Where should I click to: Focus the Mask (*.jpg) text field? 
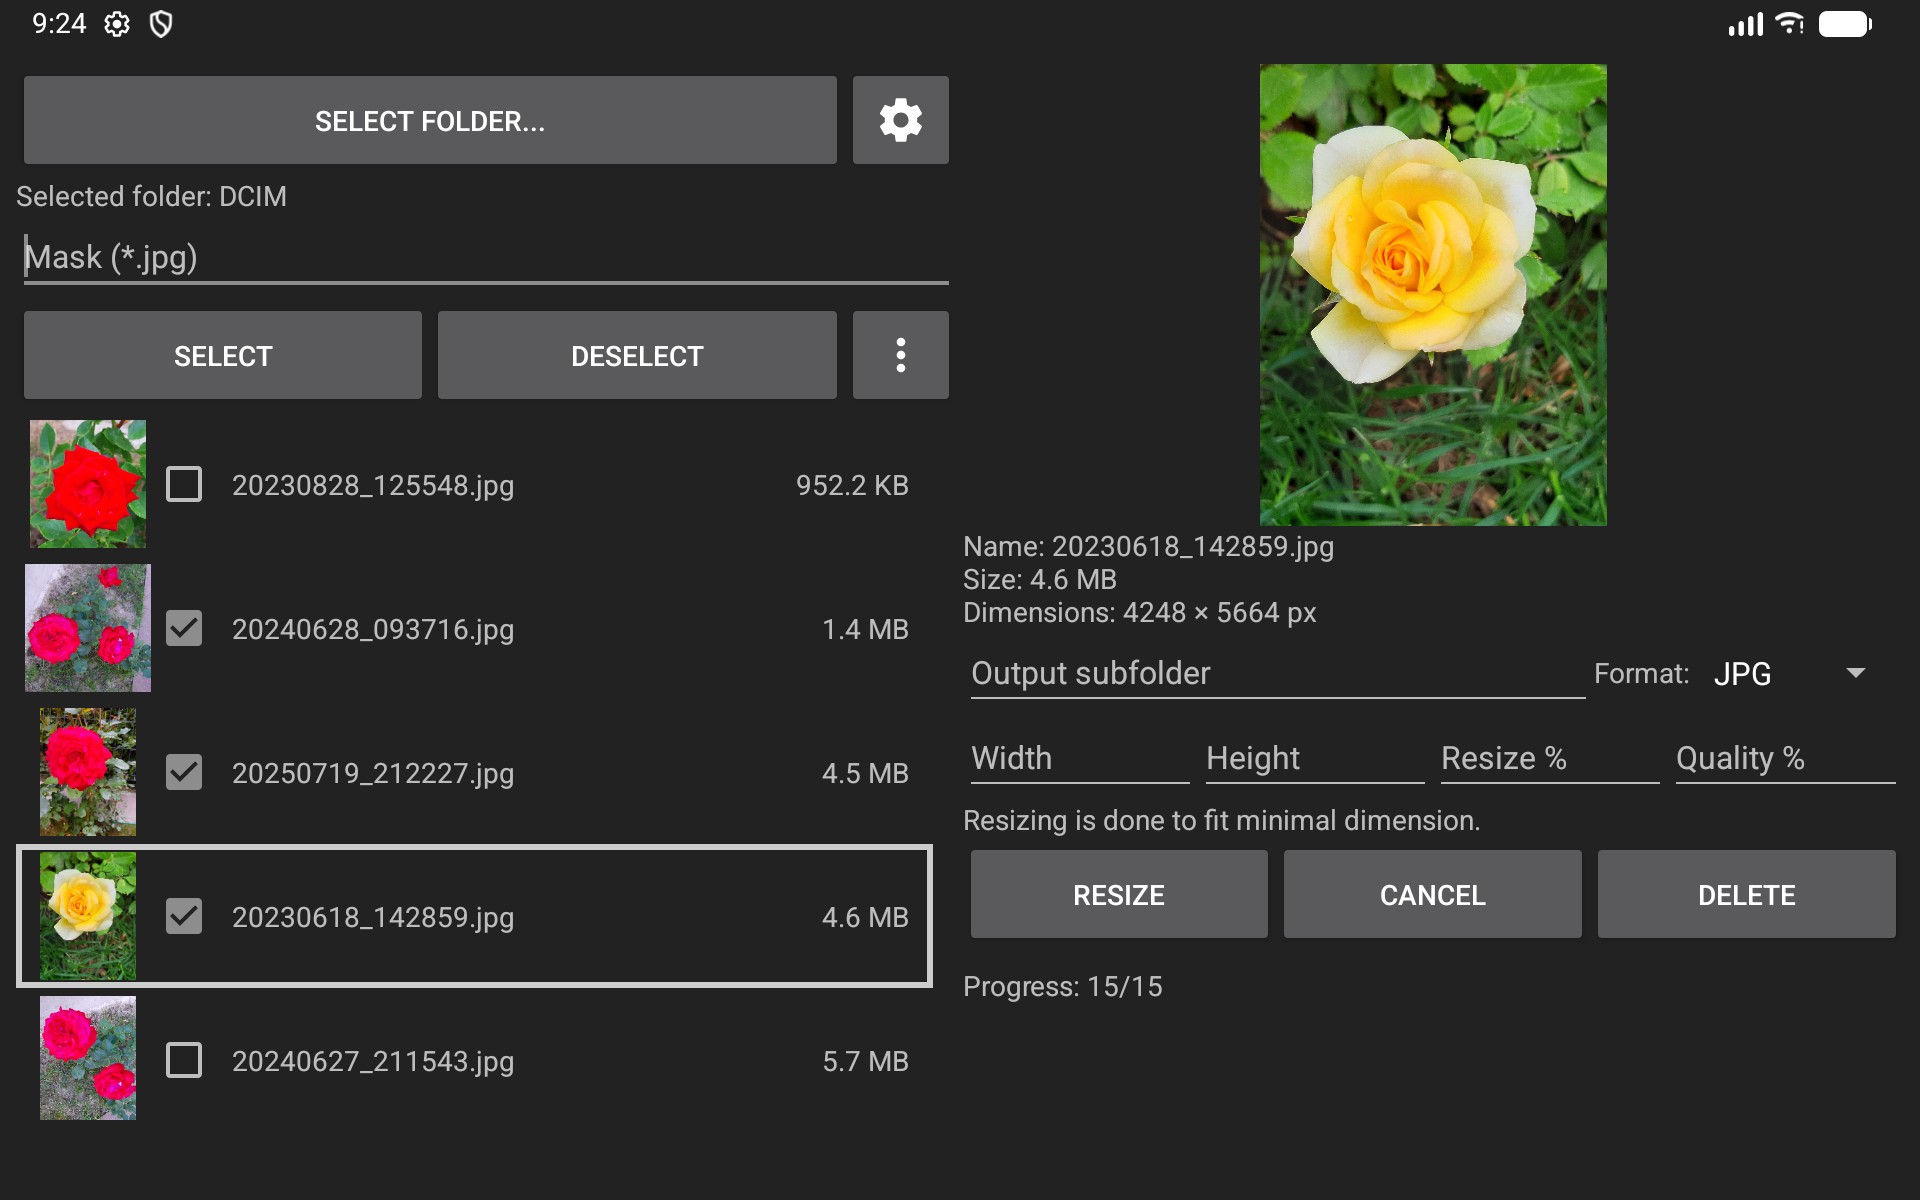485,258
